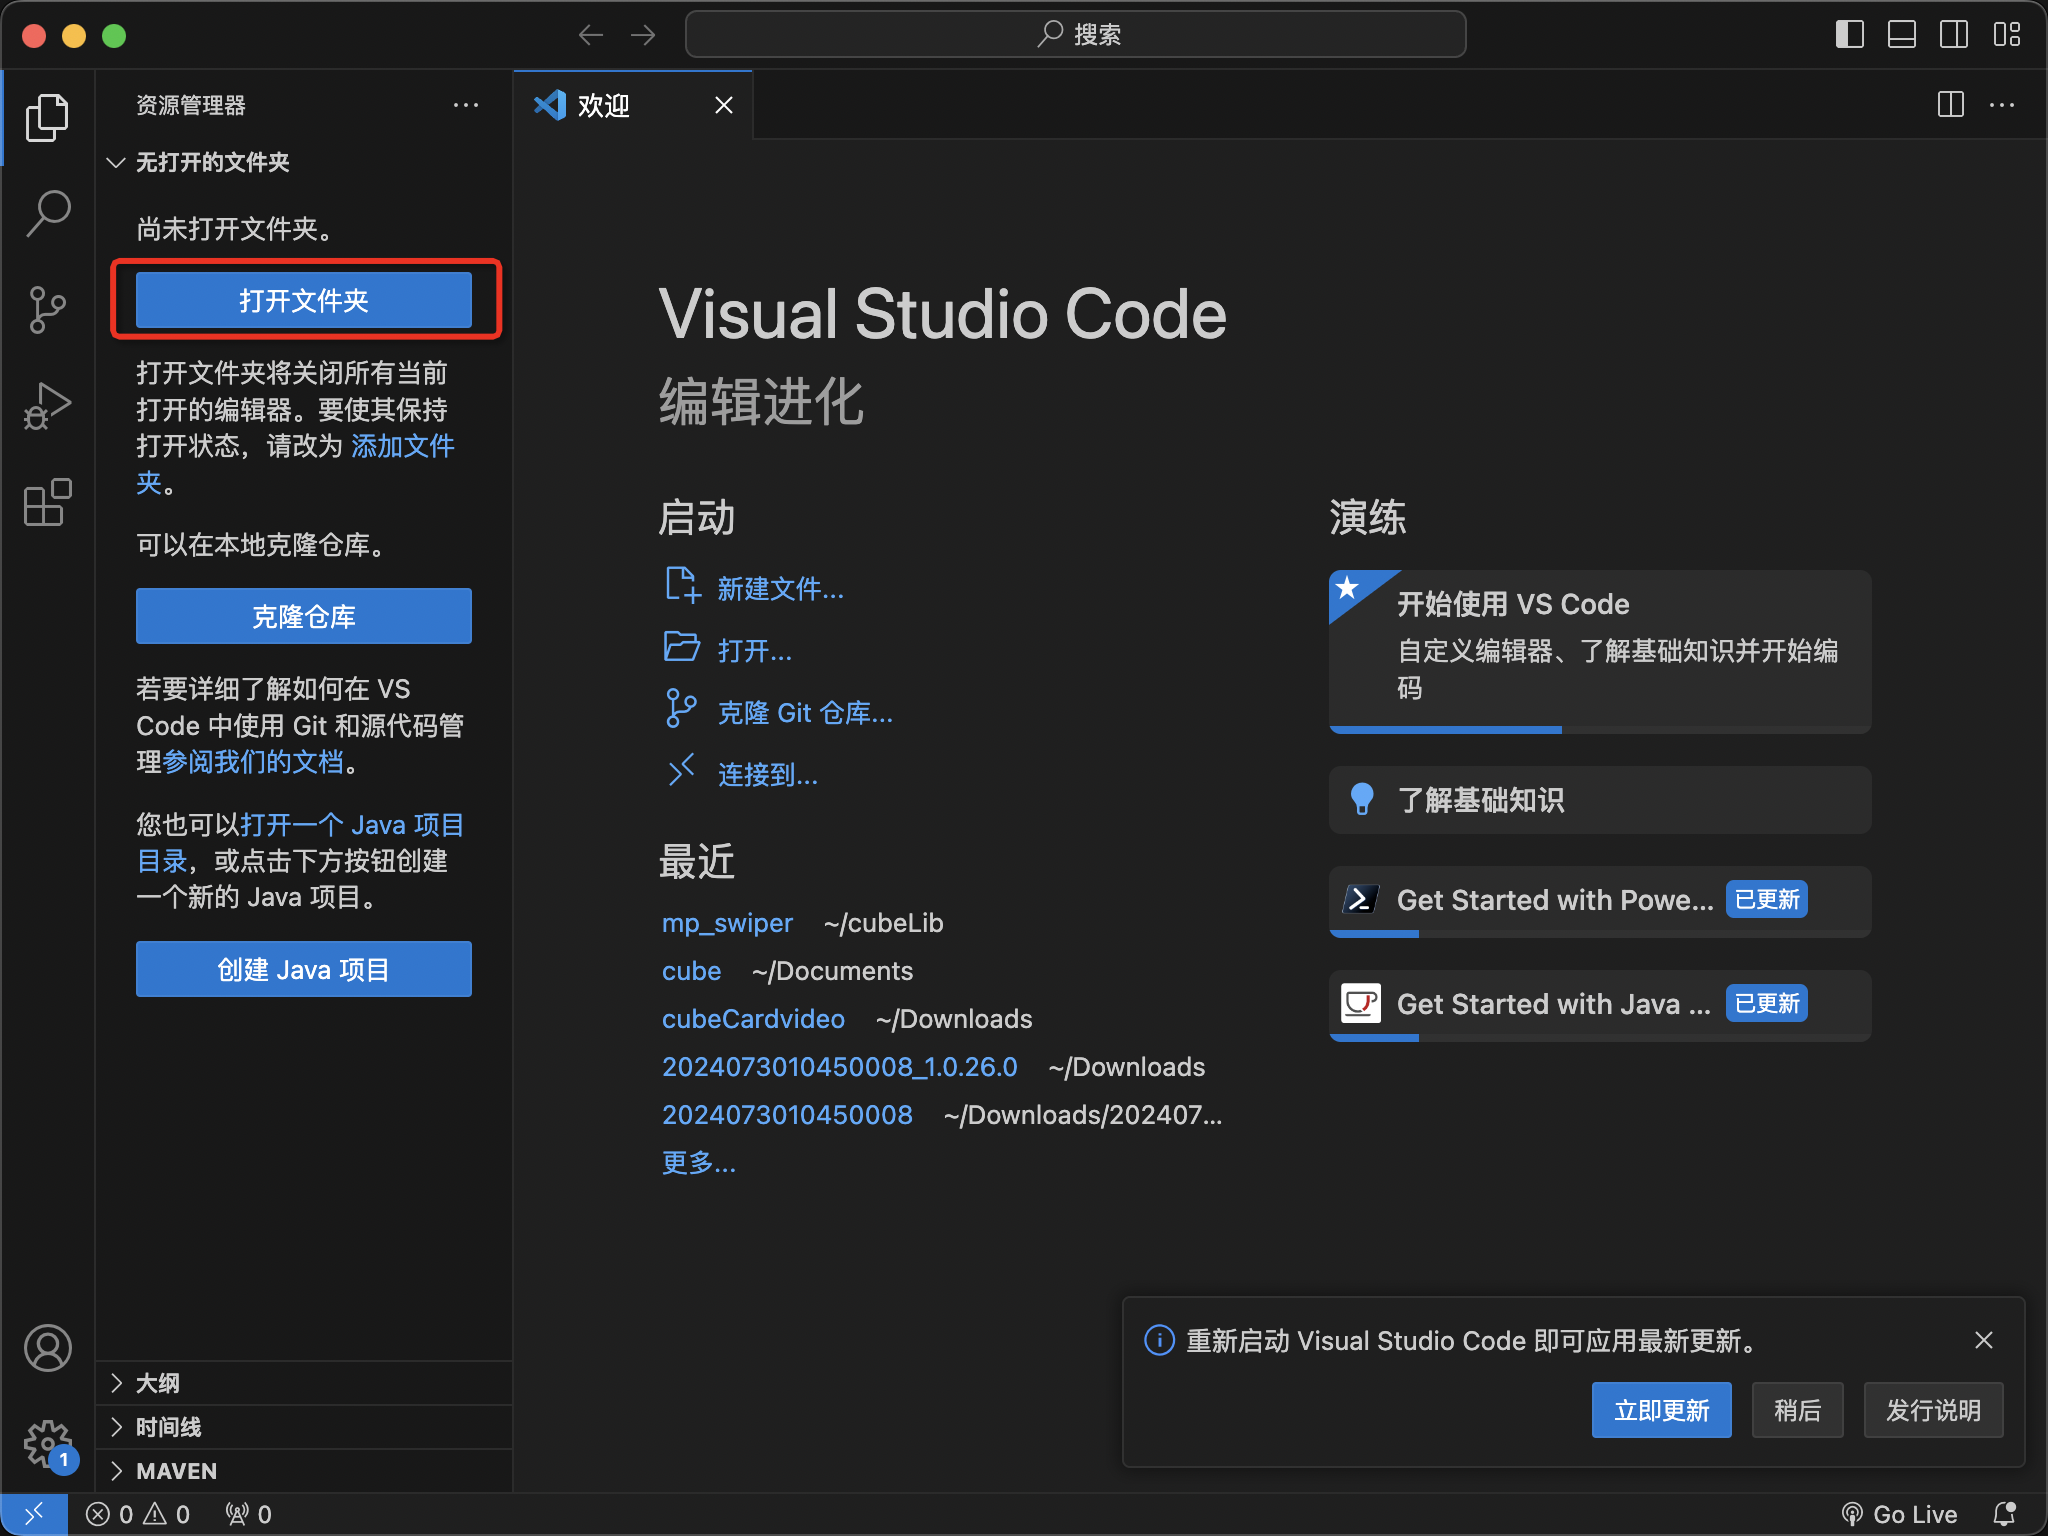Toggle the bottom panel visibility
Viewport: 2048px width, 1536px height.
pyautogui.click(x=1901, y=35)
